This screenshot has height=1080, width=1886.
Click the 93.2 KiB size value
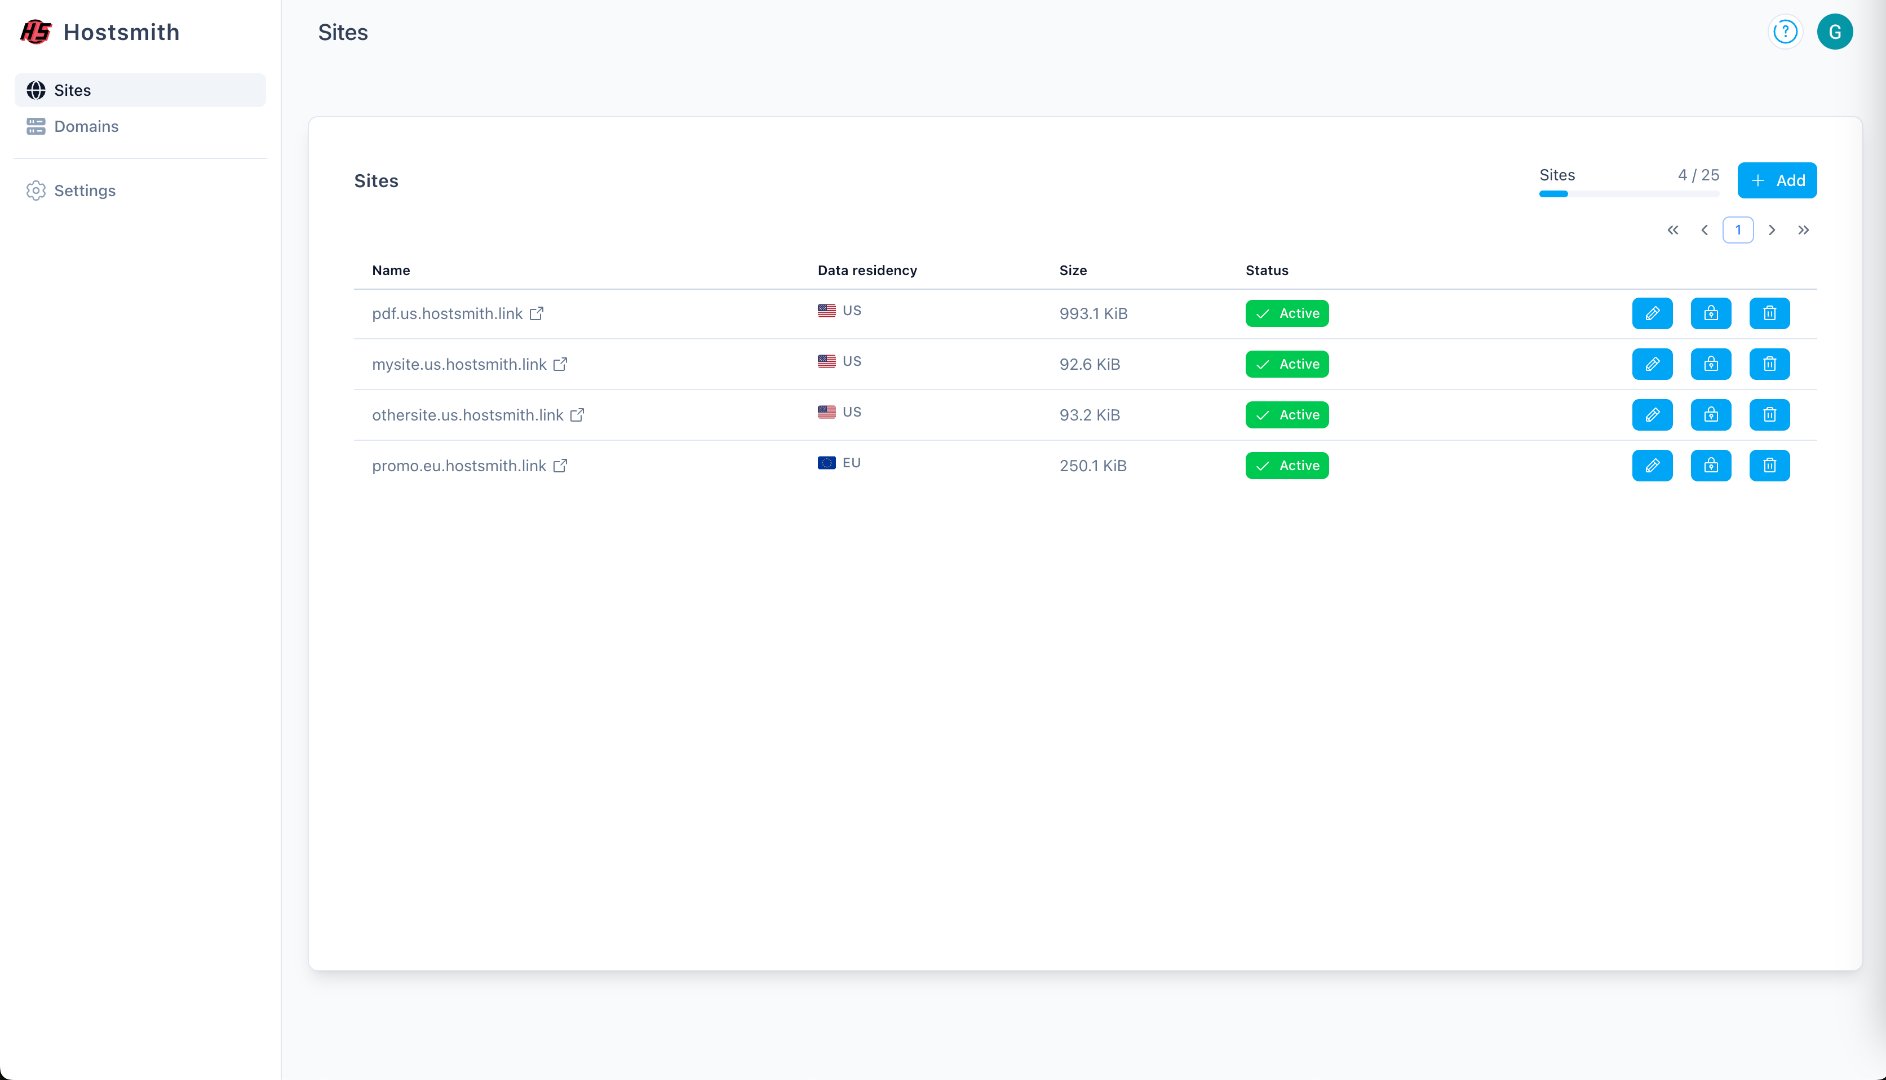pos(1090,415)
